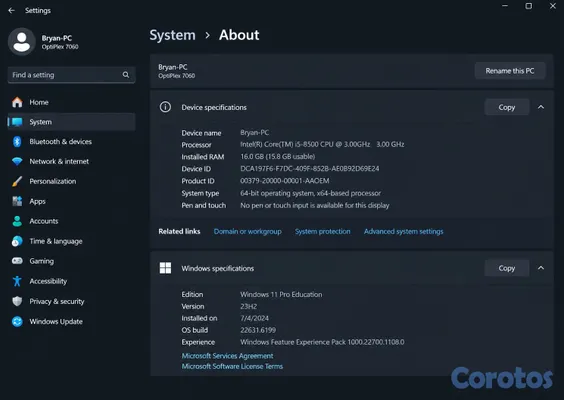The height and width of the screenshot is (400, 564).
Task: Go to Network & internet
Action: coord(72,162)
